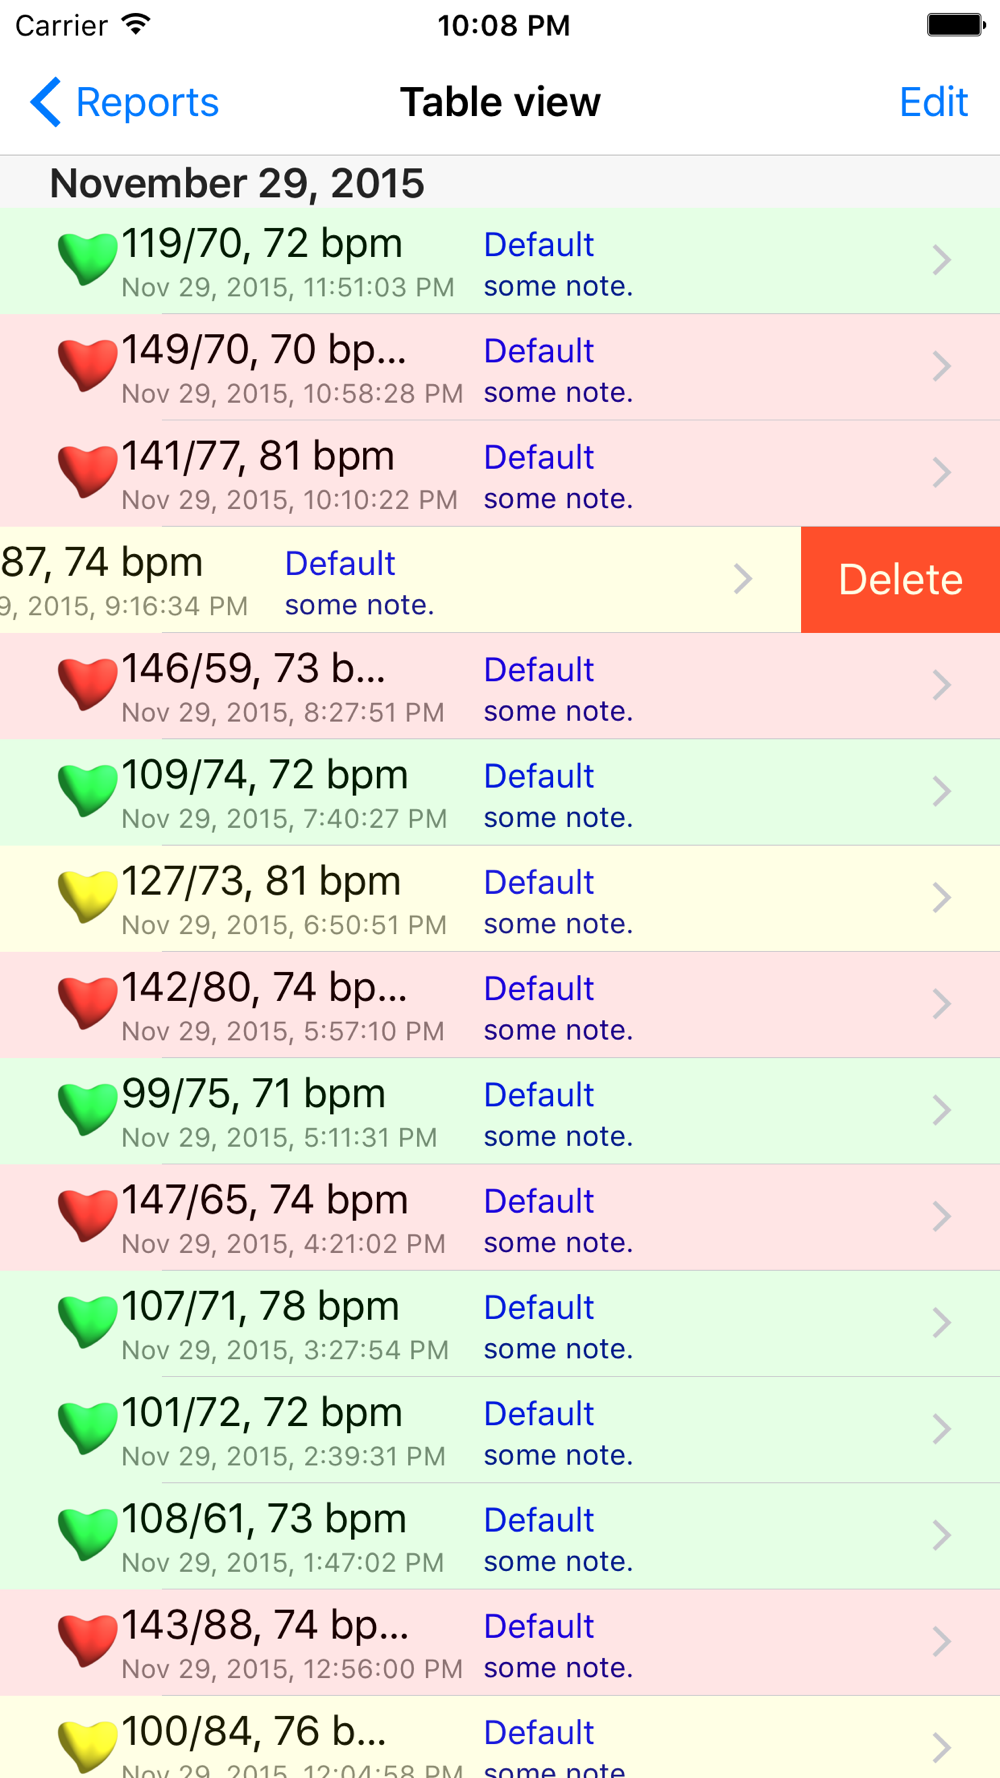Image resolution: width=1000 pixels, height=1778 pixels.
Task: Open the swiped 9:16:34 PM row chevron
Action: pyautogui.click(x=742, y=579)
